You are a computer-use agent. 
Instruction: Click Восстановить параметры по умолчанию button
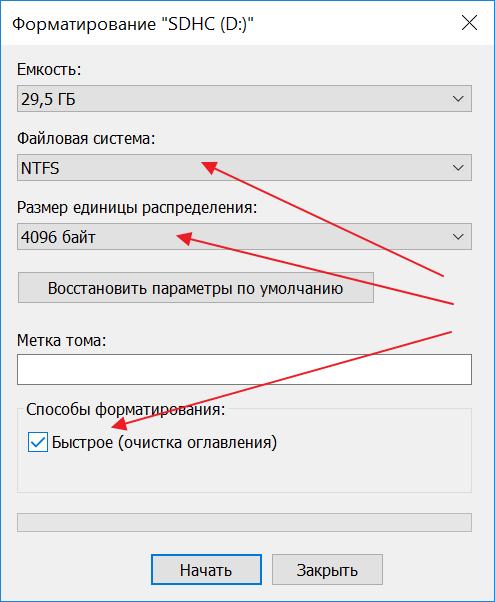(196, 288)
